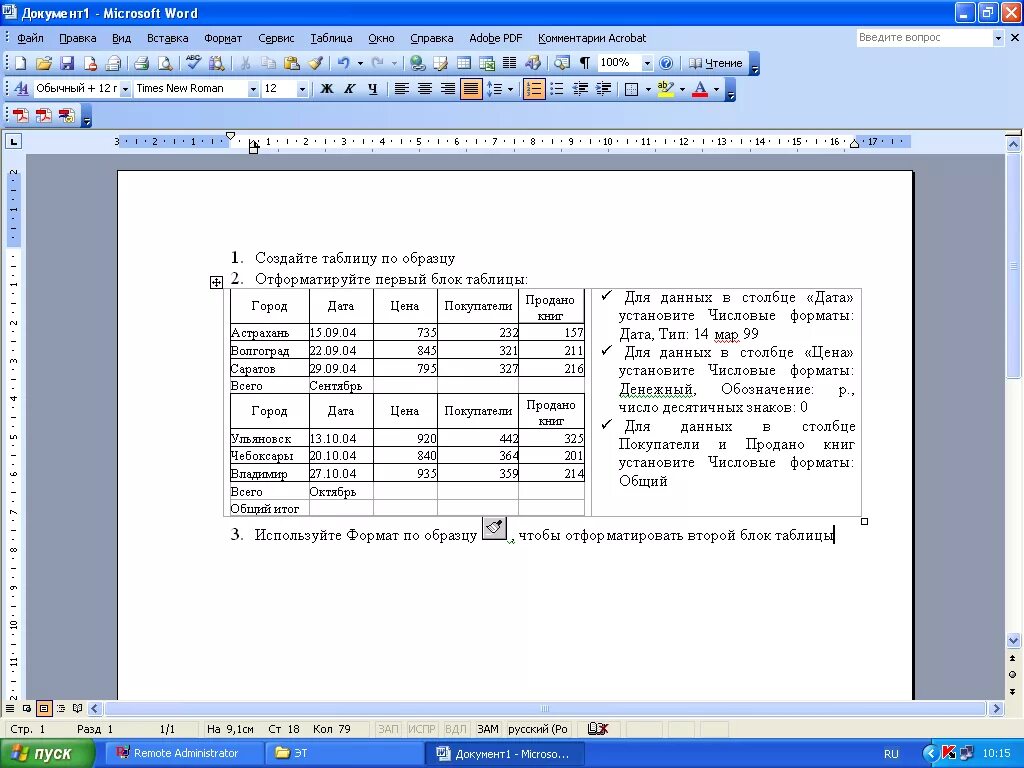Image resolution: width=1024 pixels, height=768 pixels.
Task: Expand the font color dropdown arrow
Action: 716,89
